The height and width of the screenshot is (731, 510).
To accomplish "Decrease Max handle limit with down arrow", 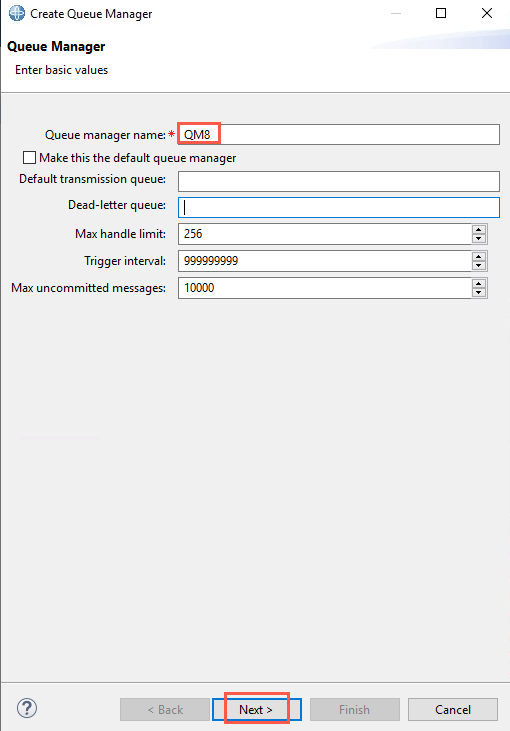I will point(479,238).
